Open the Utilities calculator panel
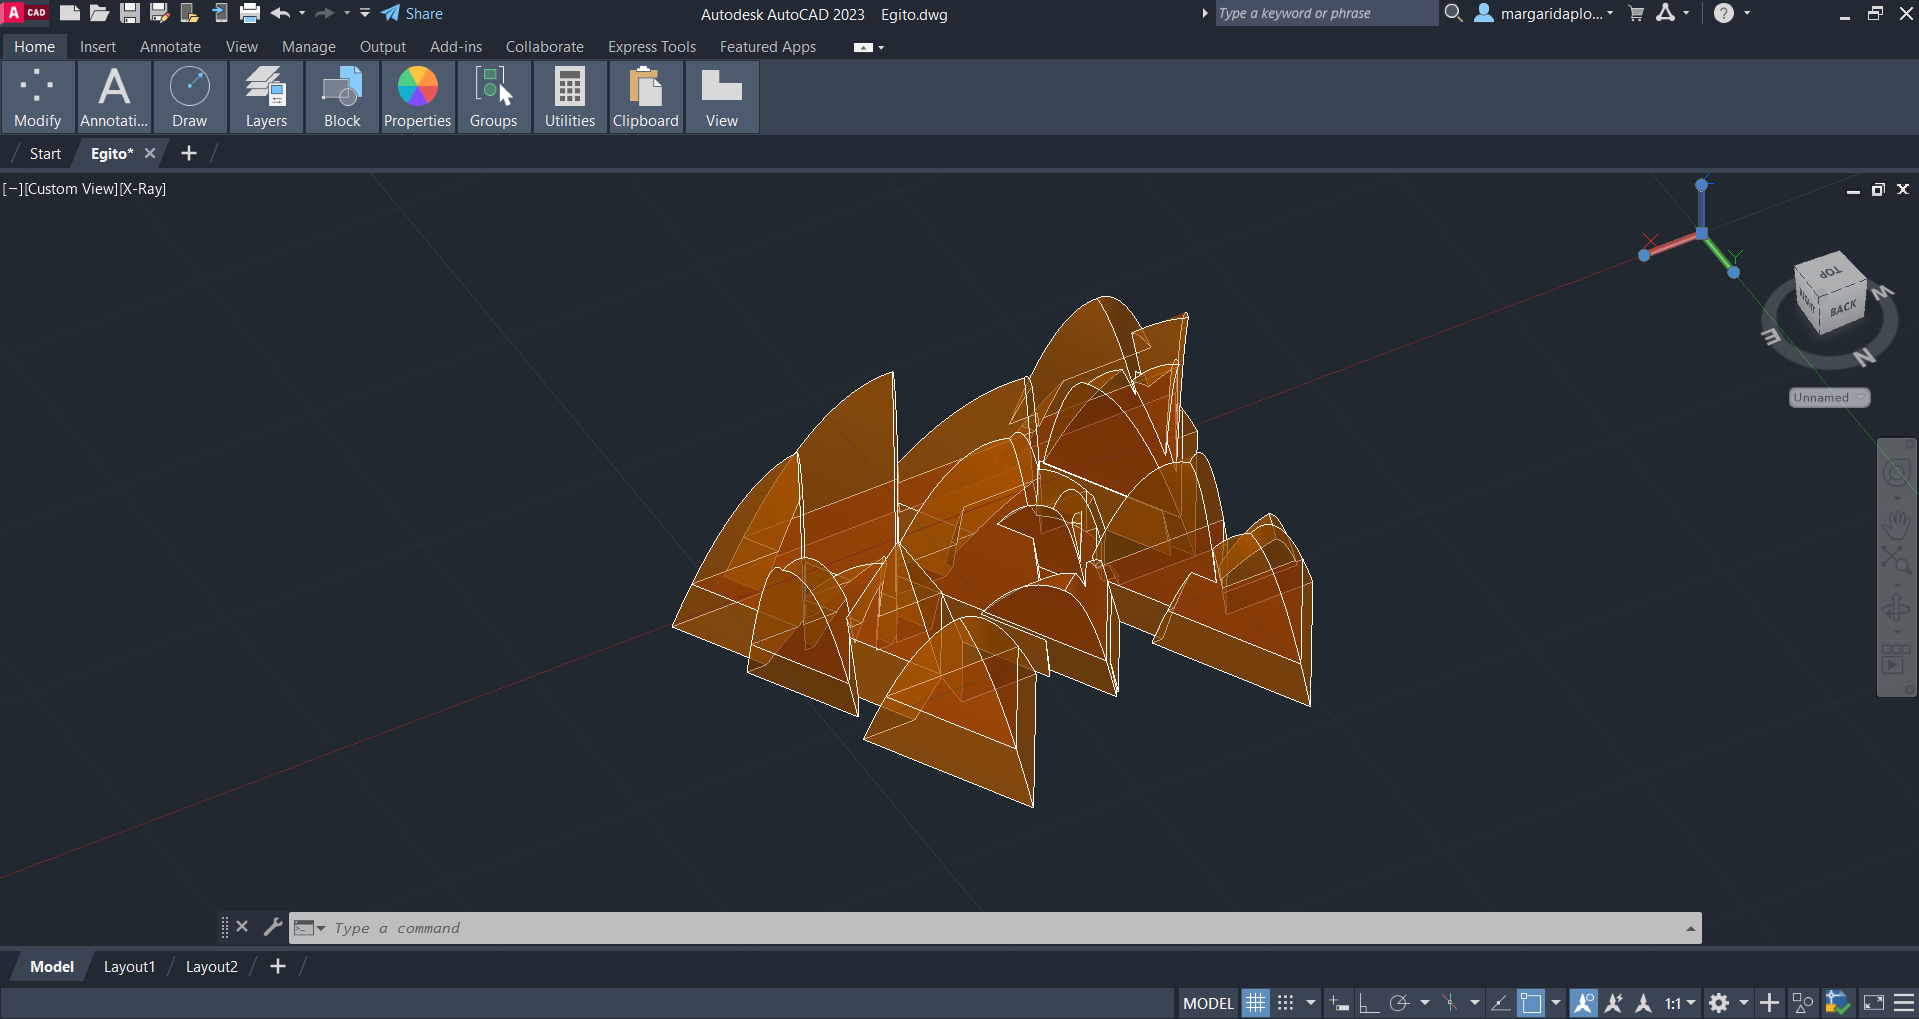The image size is (1919, 1019). 569,97
